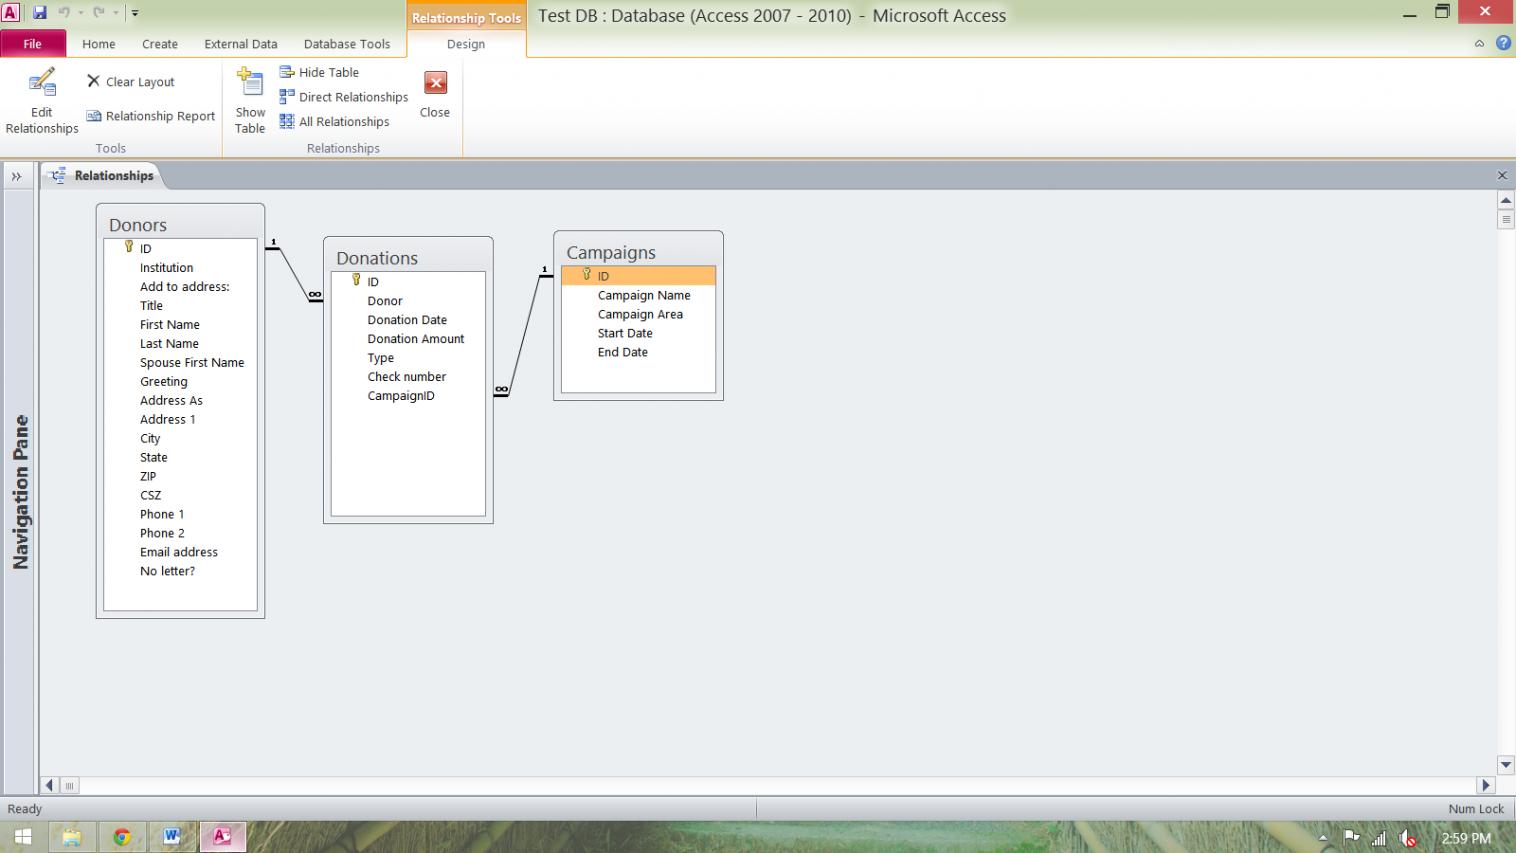Open the Show Table dialog
The image size is (1516, 853).
coord(250,101)
